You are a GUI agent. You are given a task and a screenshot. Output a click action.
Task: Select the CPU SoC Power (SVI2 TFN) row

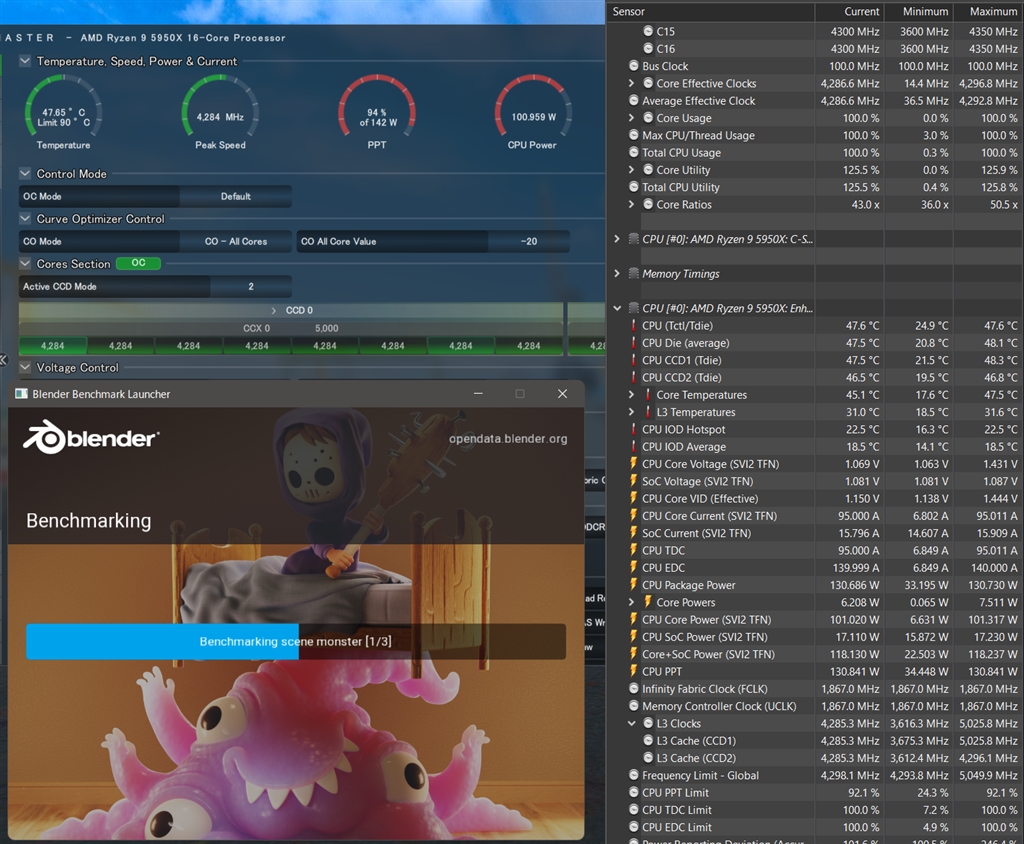click(815, 637)
